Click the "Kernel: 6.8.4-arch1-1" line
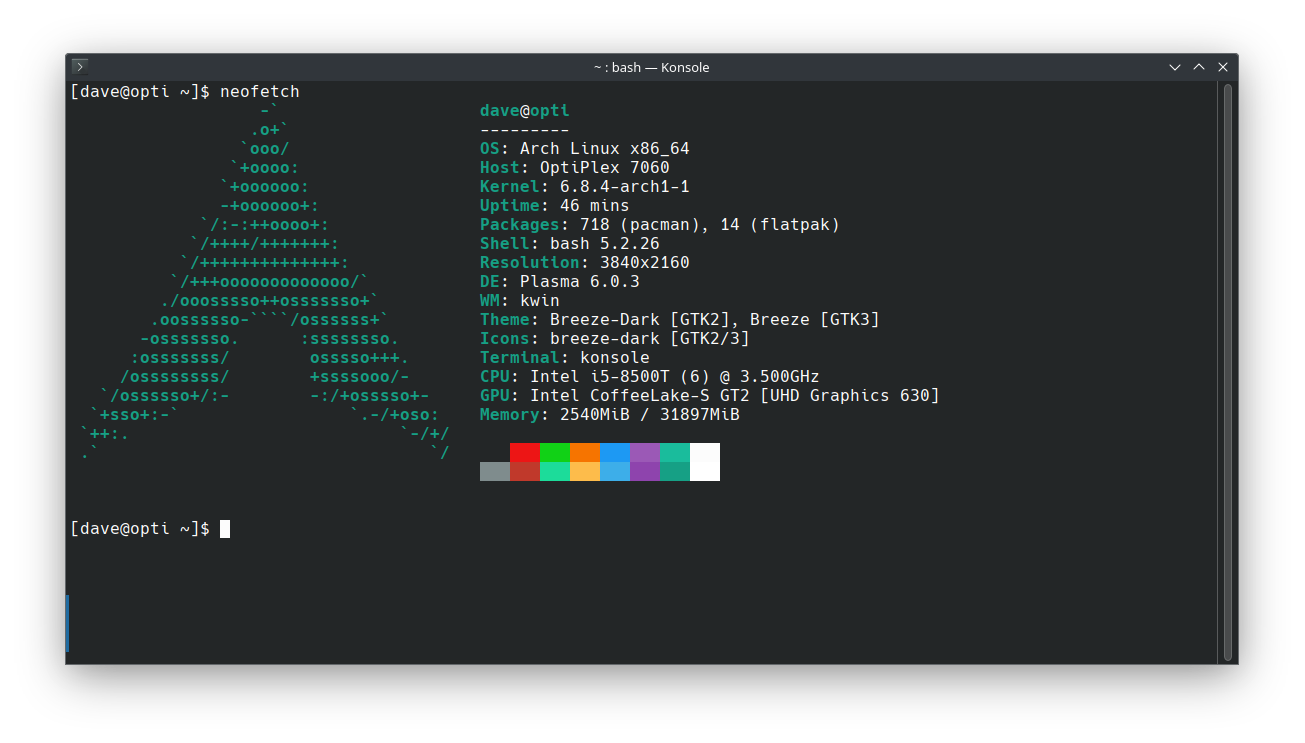This screenshot has width=1305, height=743. (x=584, y=187)
